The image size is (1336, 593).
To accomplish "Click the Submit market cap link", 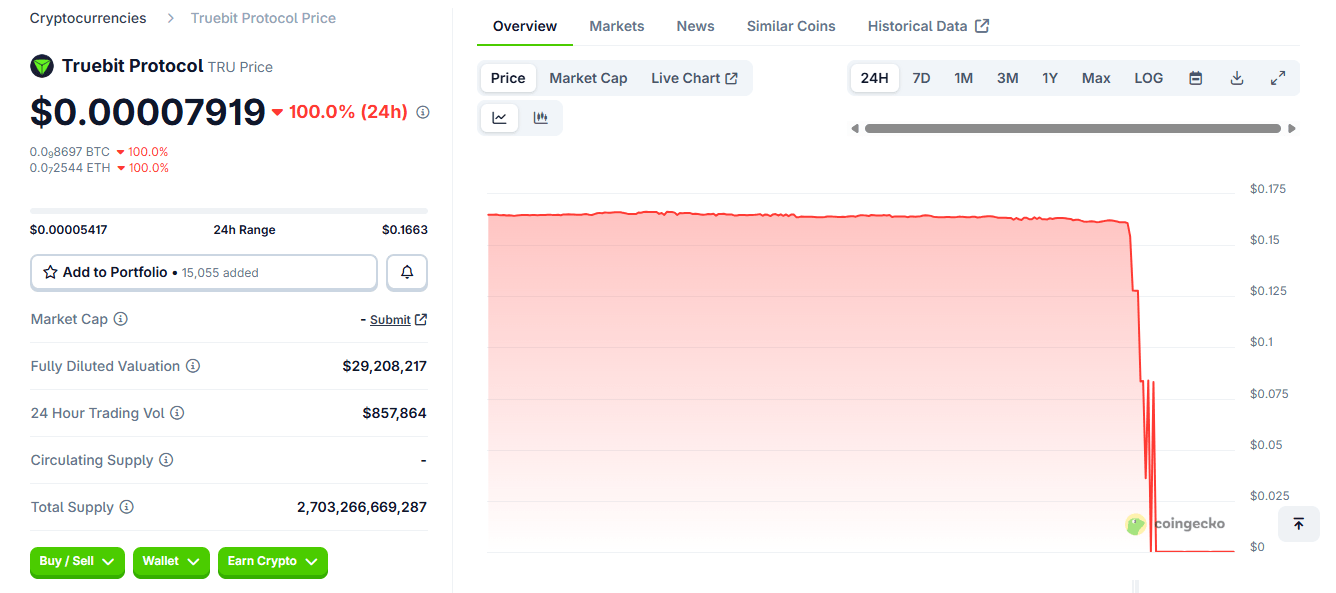I will tap(391, 319).
